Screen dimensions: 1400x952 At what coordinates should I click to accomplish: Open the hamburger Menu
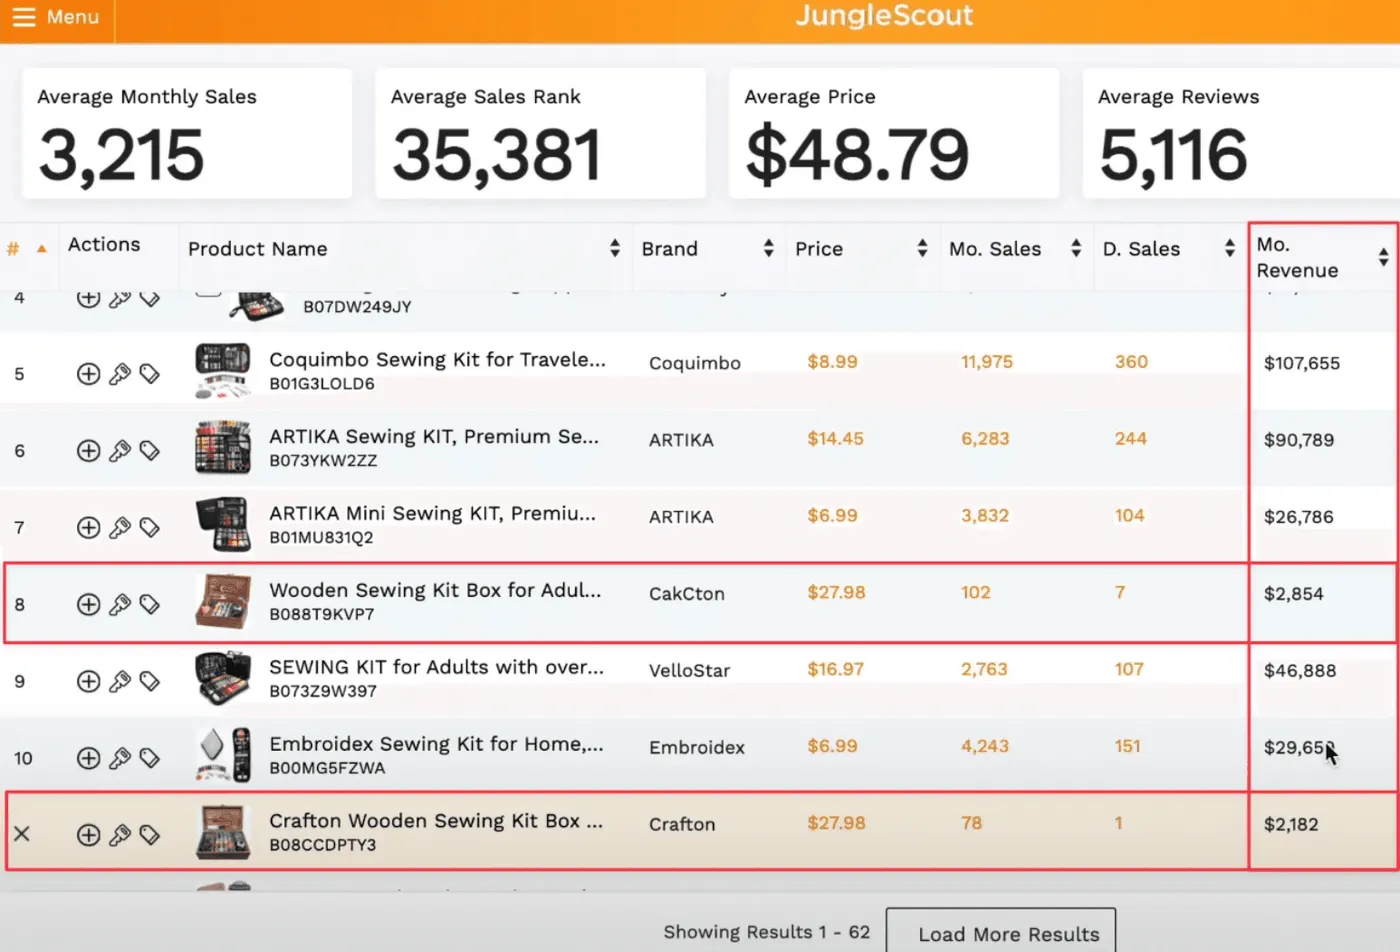pyautogui.click(x=56, y=17)
